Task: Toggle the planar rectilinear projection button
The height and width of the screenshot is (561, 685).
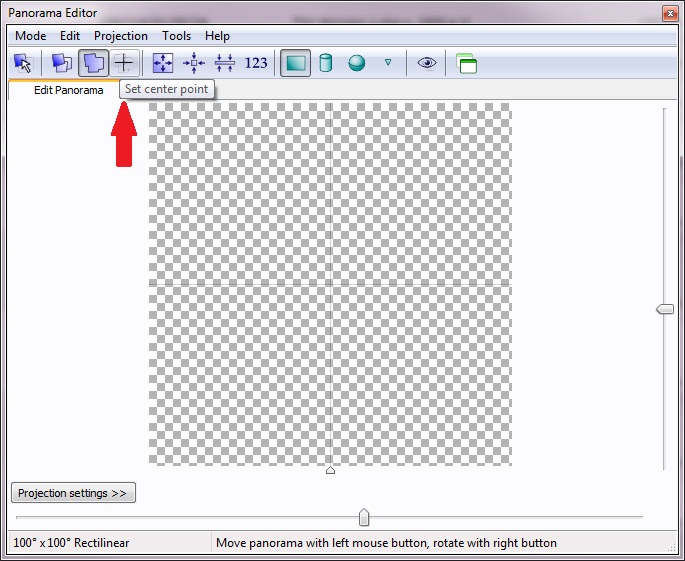Action: pos(295,63)
